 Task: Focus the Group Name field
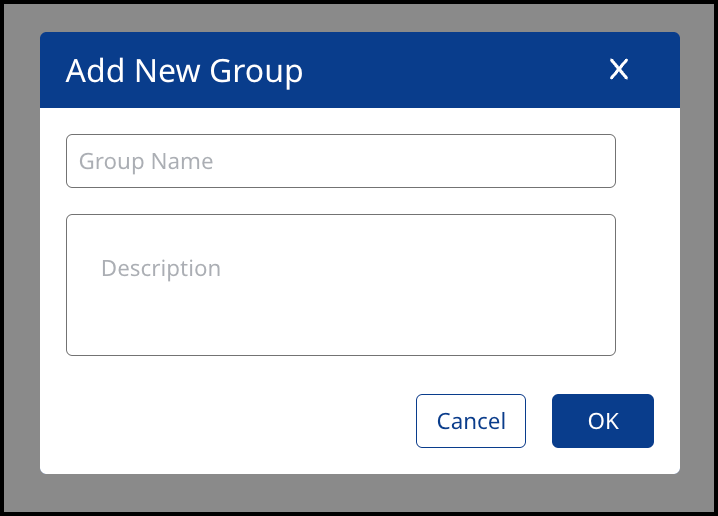[x=340, y=161]
